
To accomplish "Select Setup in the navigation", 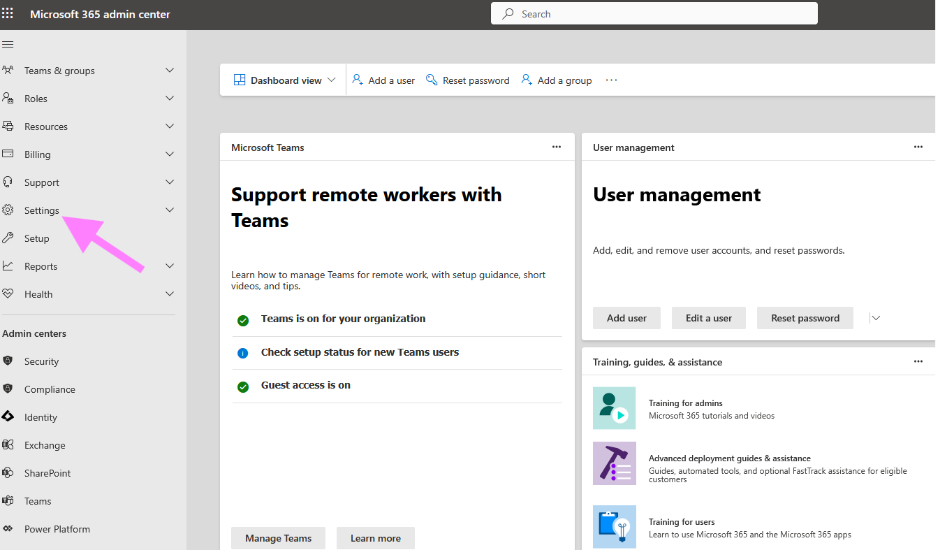I will click(x=37, y=238).
